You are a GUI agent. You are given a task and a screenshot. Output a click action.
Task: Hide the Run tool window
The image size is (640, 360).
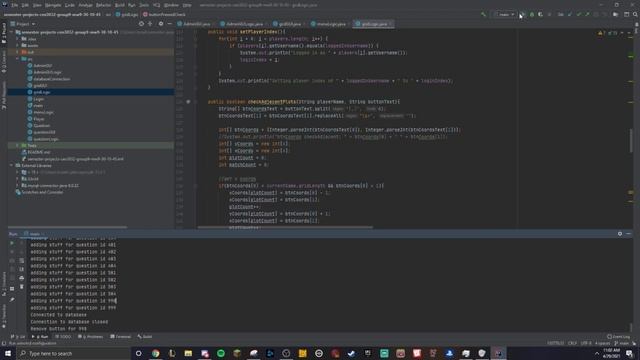(x=629, y=233)
